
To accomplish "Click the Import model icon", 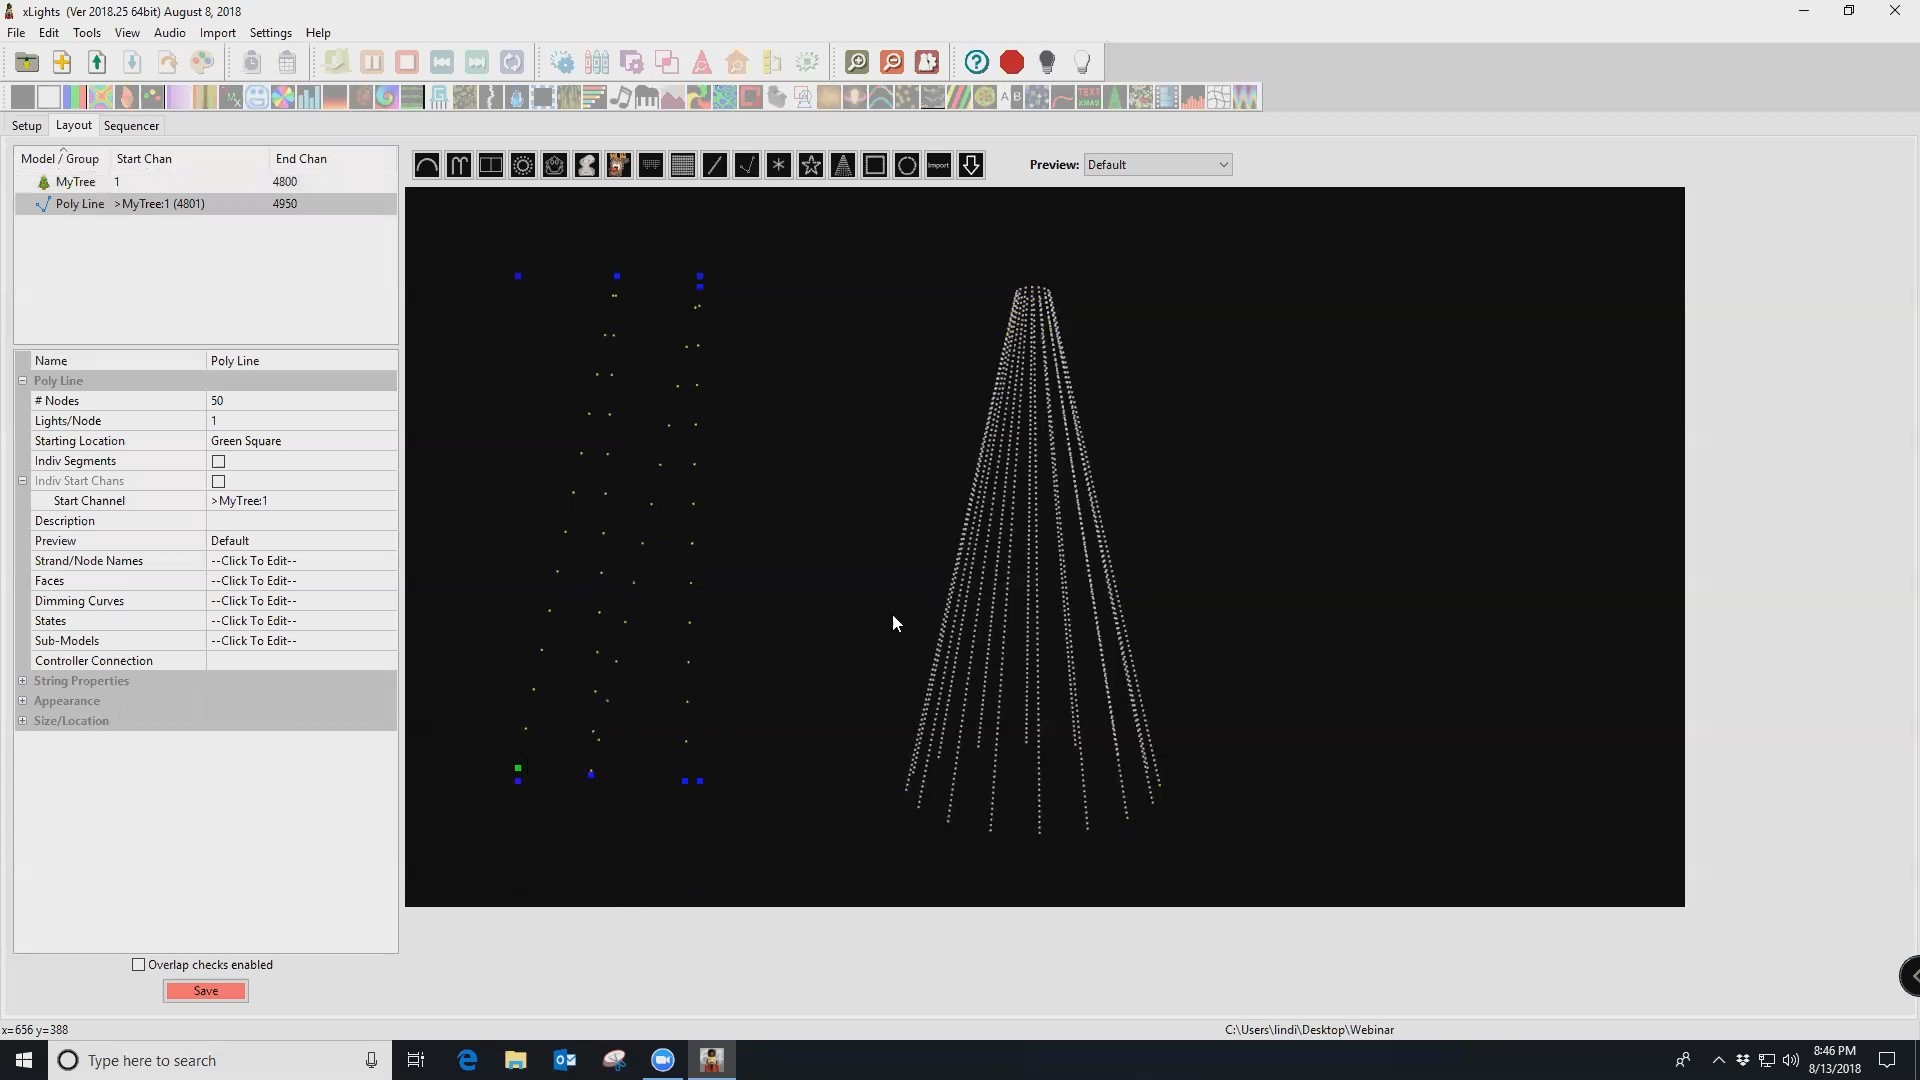I will [x=939, y=165].
